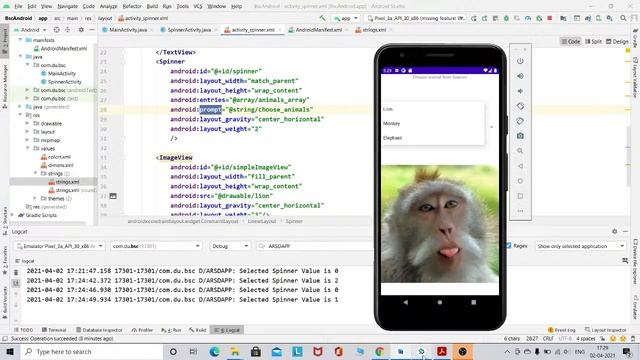Screen dimensions: 640x360
Task: Click the green Debug app bug icon
Action: click(506, 18)
